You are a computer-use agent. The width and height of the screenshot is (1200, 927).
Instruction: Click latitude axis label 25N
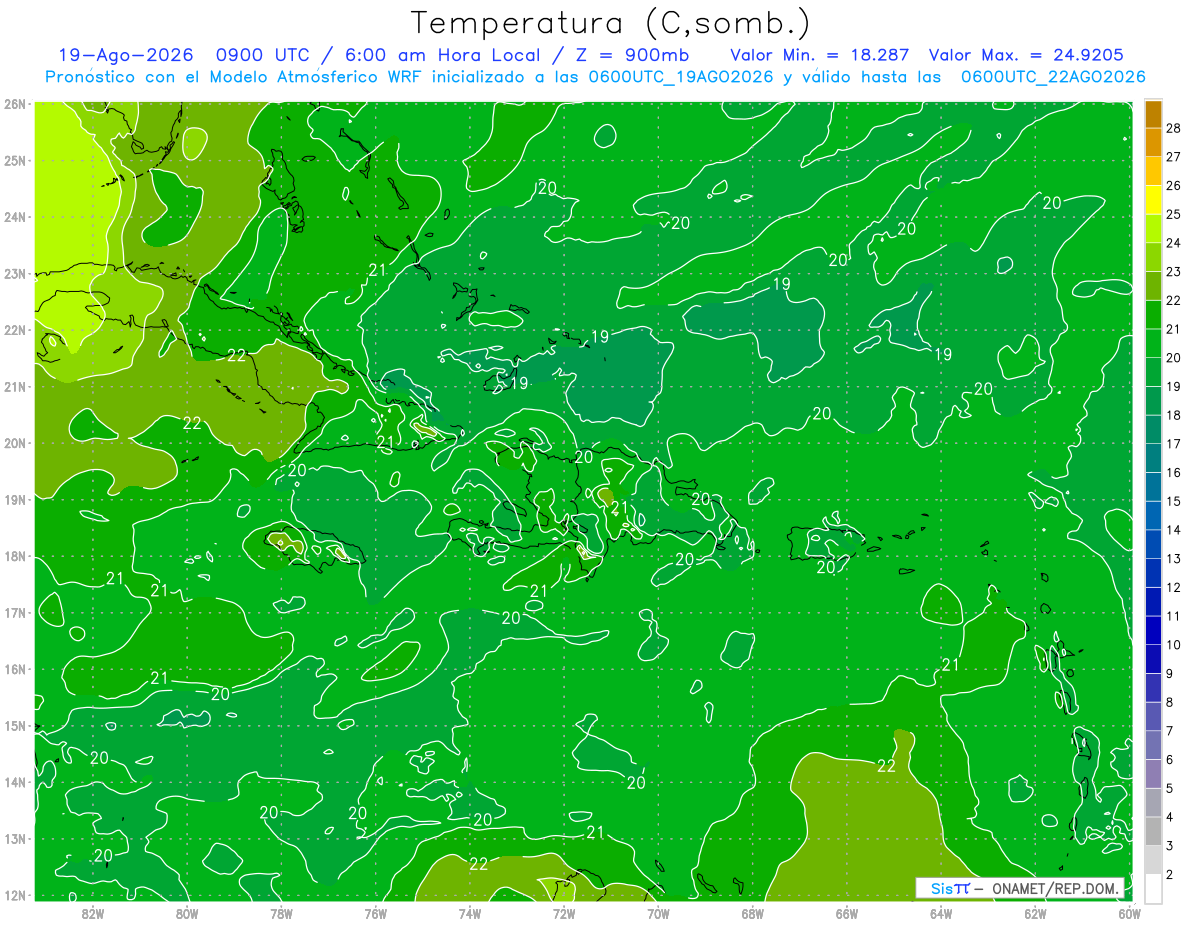(x=15, y=160)
